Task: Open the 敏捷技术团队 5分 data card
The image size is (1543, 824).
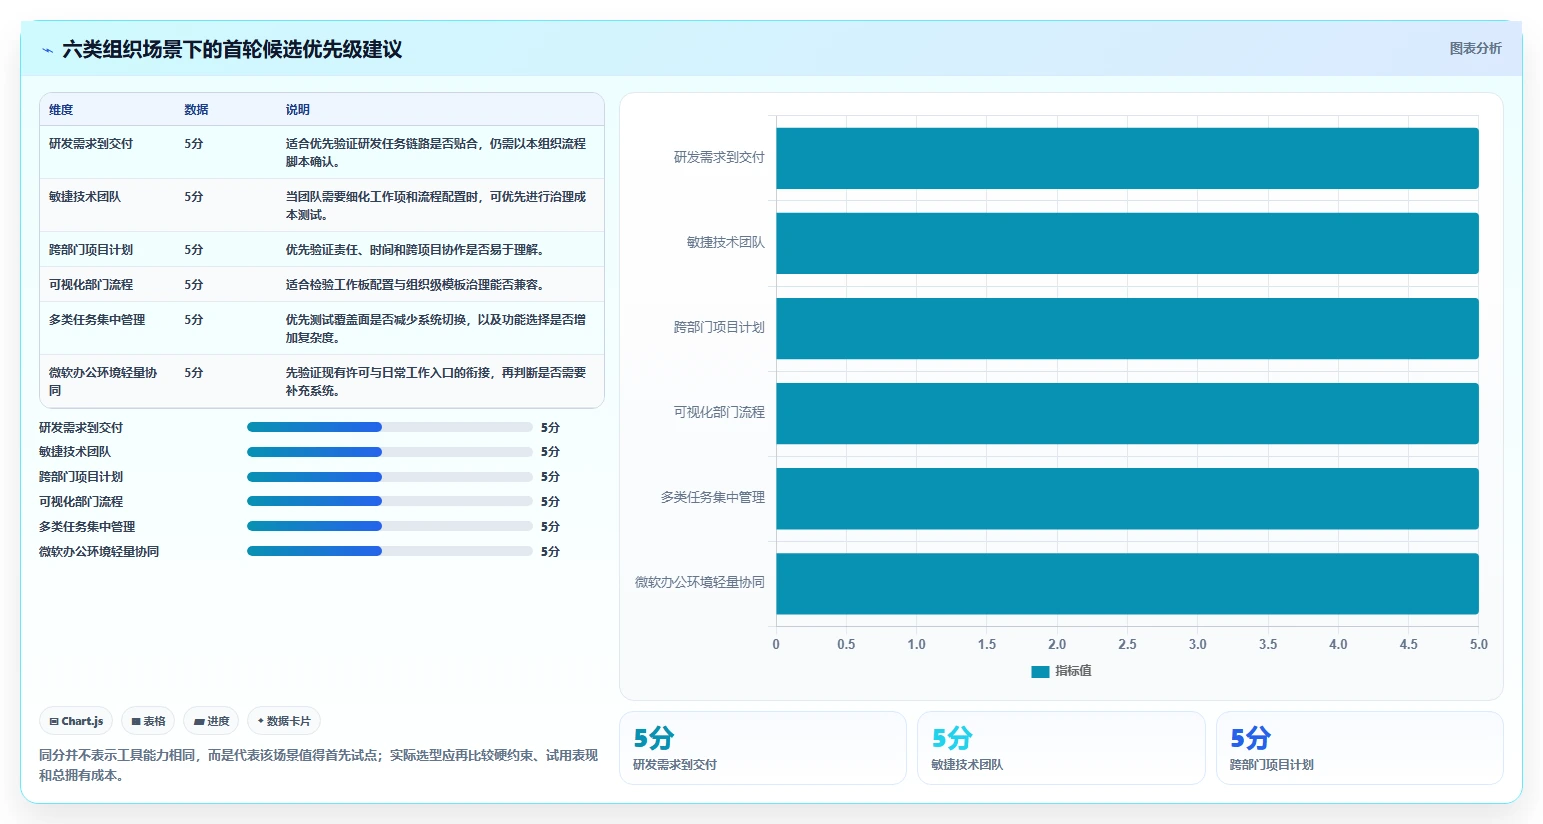Action: (1061, 748)
